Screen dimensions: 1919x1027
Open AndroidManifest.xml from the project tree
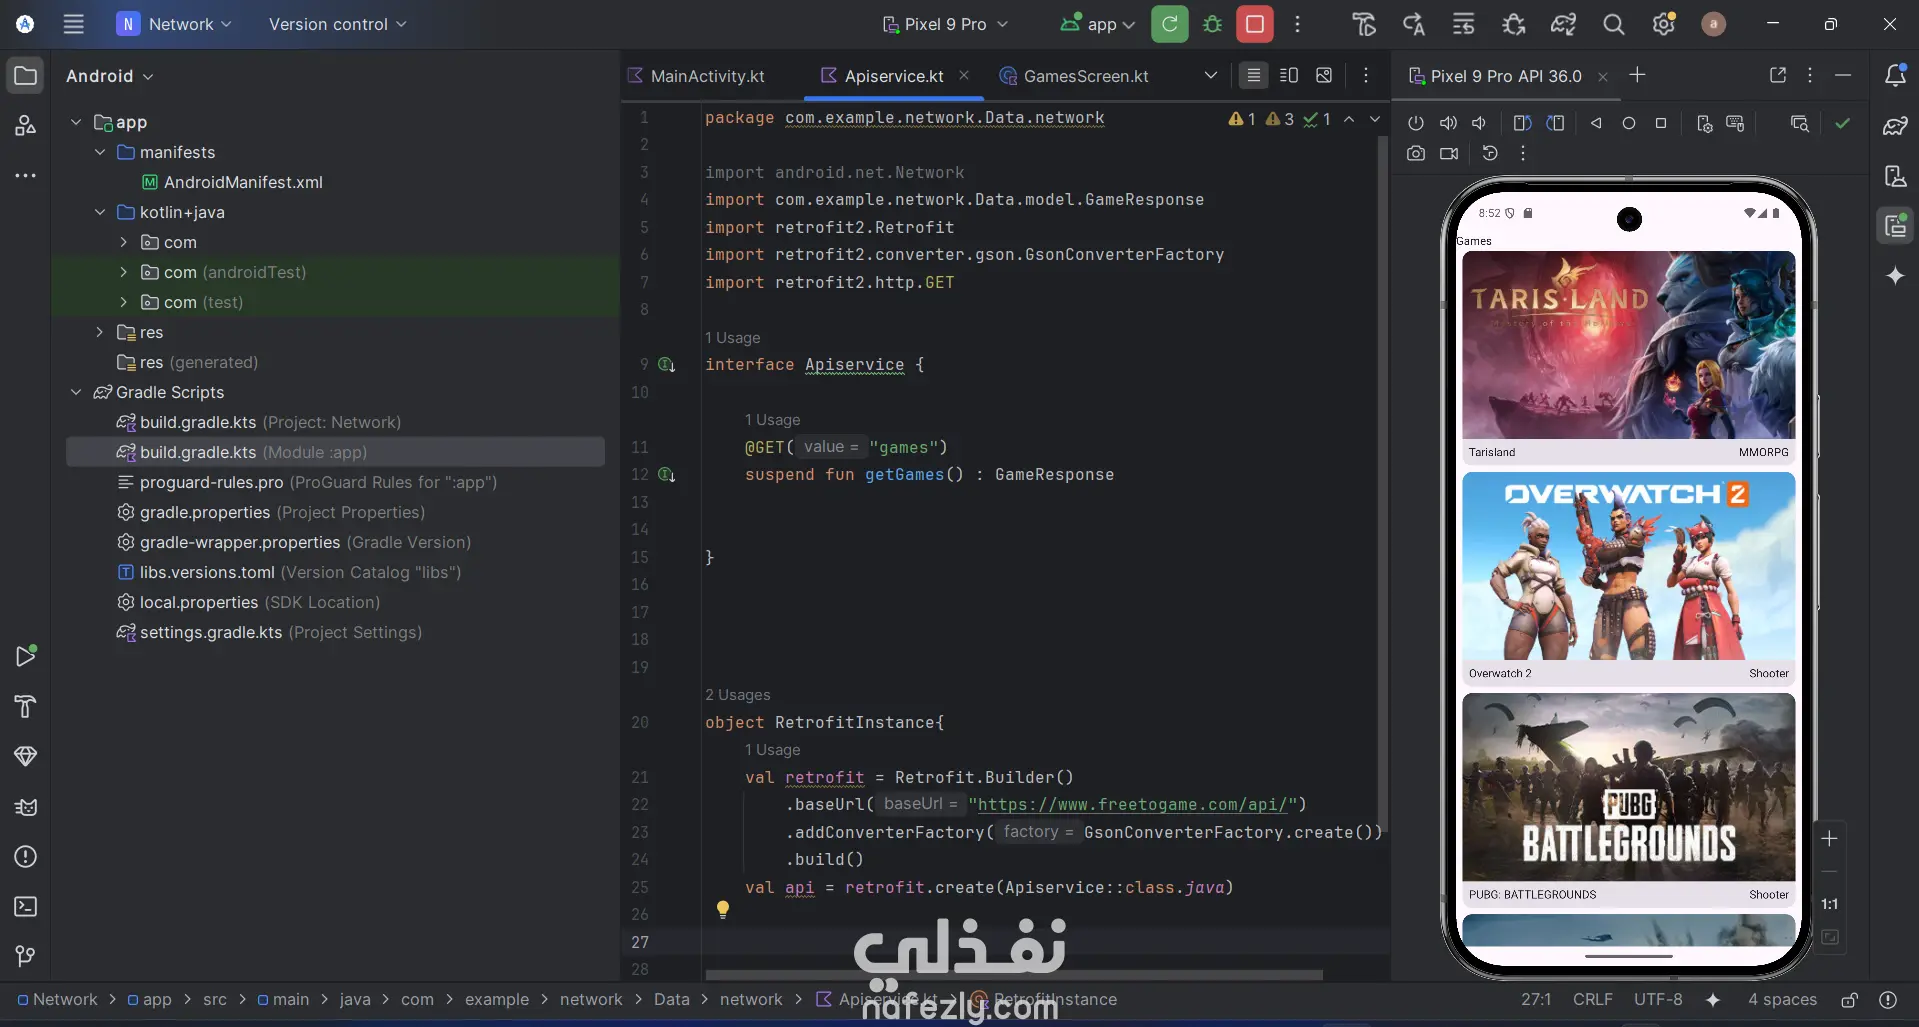243,182
